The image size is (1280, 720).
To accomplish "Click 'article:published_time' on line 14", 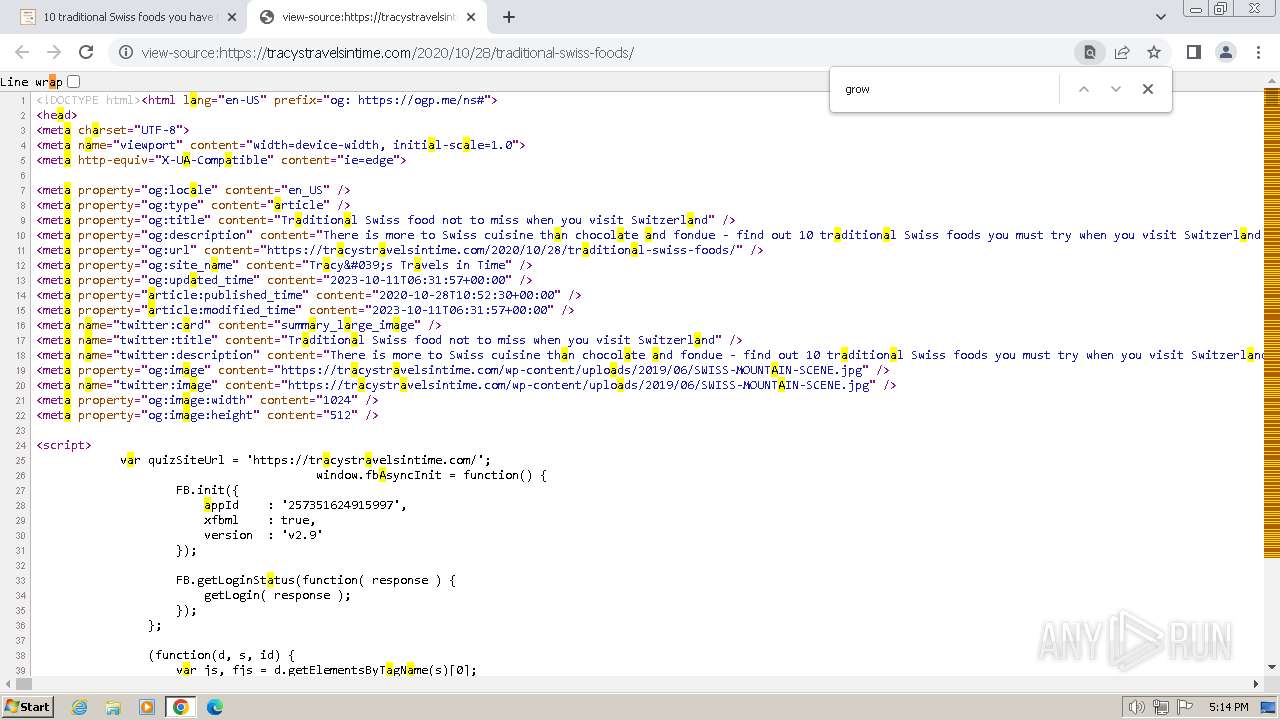I will [225, 295].
